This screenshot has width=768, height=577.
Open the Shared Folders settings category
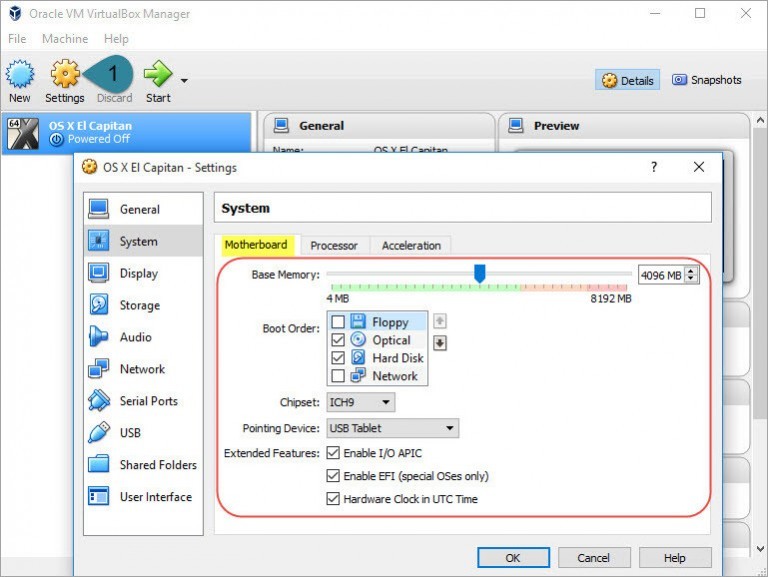tap(143, 464)
